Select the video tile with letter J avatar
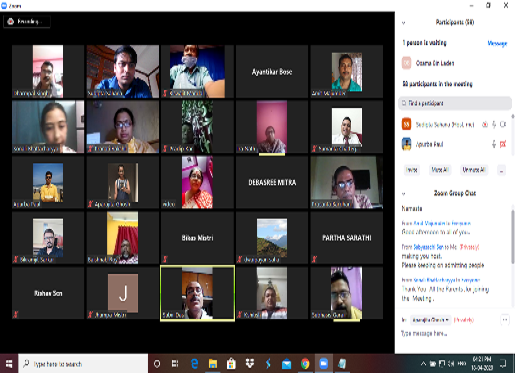 [123, 293]
